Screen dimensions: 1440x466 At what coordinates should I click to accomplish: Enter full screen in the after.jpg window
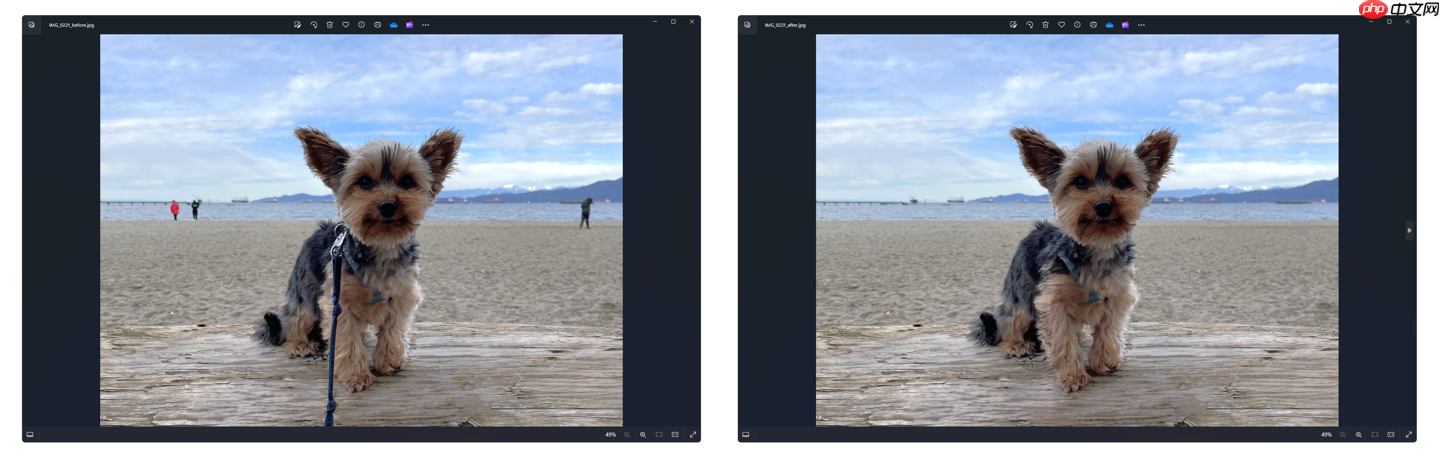(x=1408, y=435)
